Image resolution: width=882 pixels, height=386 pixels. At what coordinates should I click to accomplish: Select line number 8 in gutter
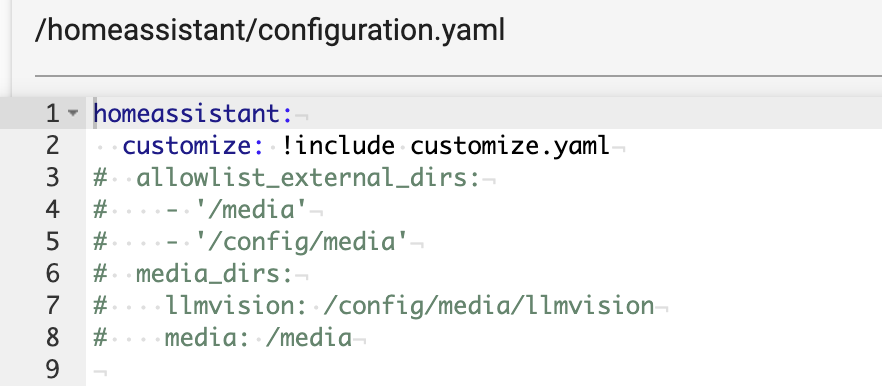[52, 338]
